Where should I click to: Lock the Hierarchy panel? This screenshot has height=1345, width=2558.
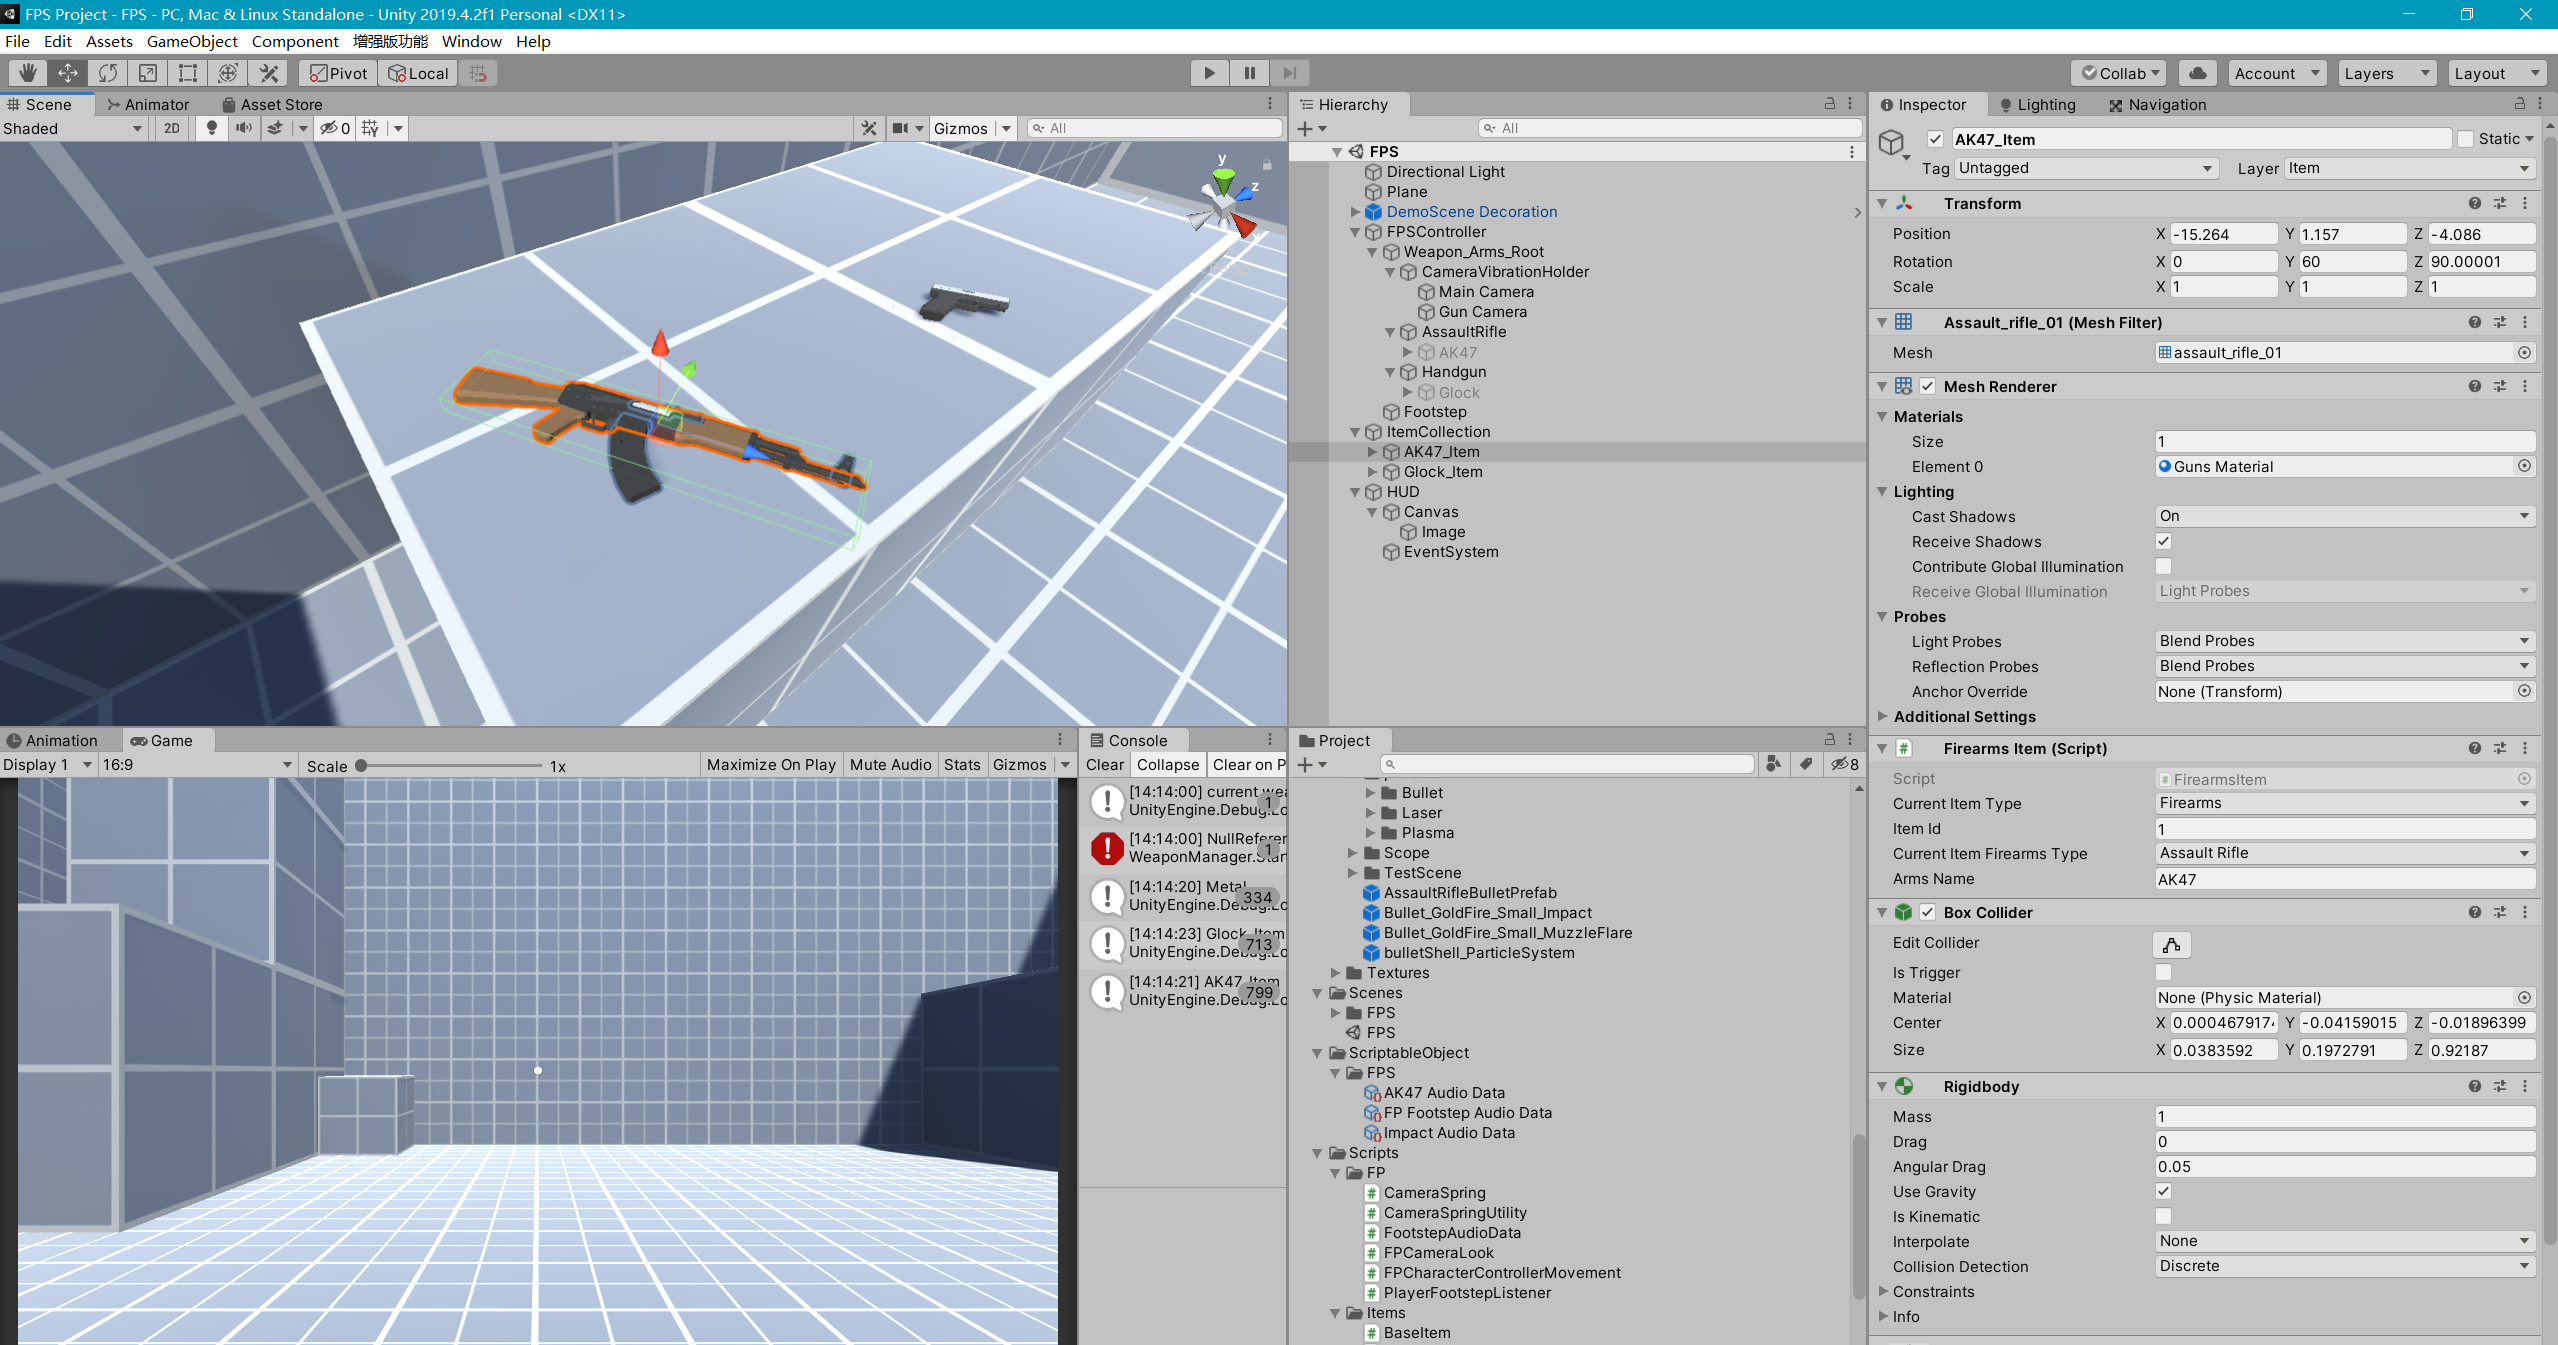[x=1830, y=104]
